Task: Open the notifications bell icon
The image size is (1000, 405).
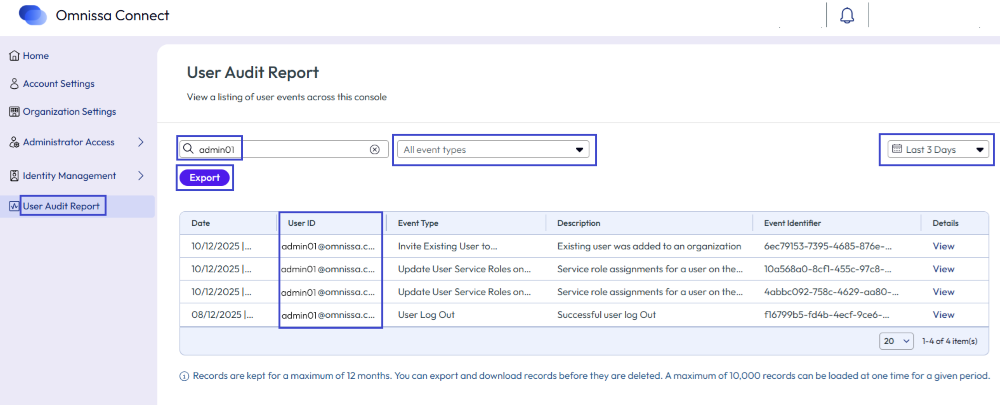Action: 847,15
